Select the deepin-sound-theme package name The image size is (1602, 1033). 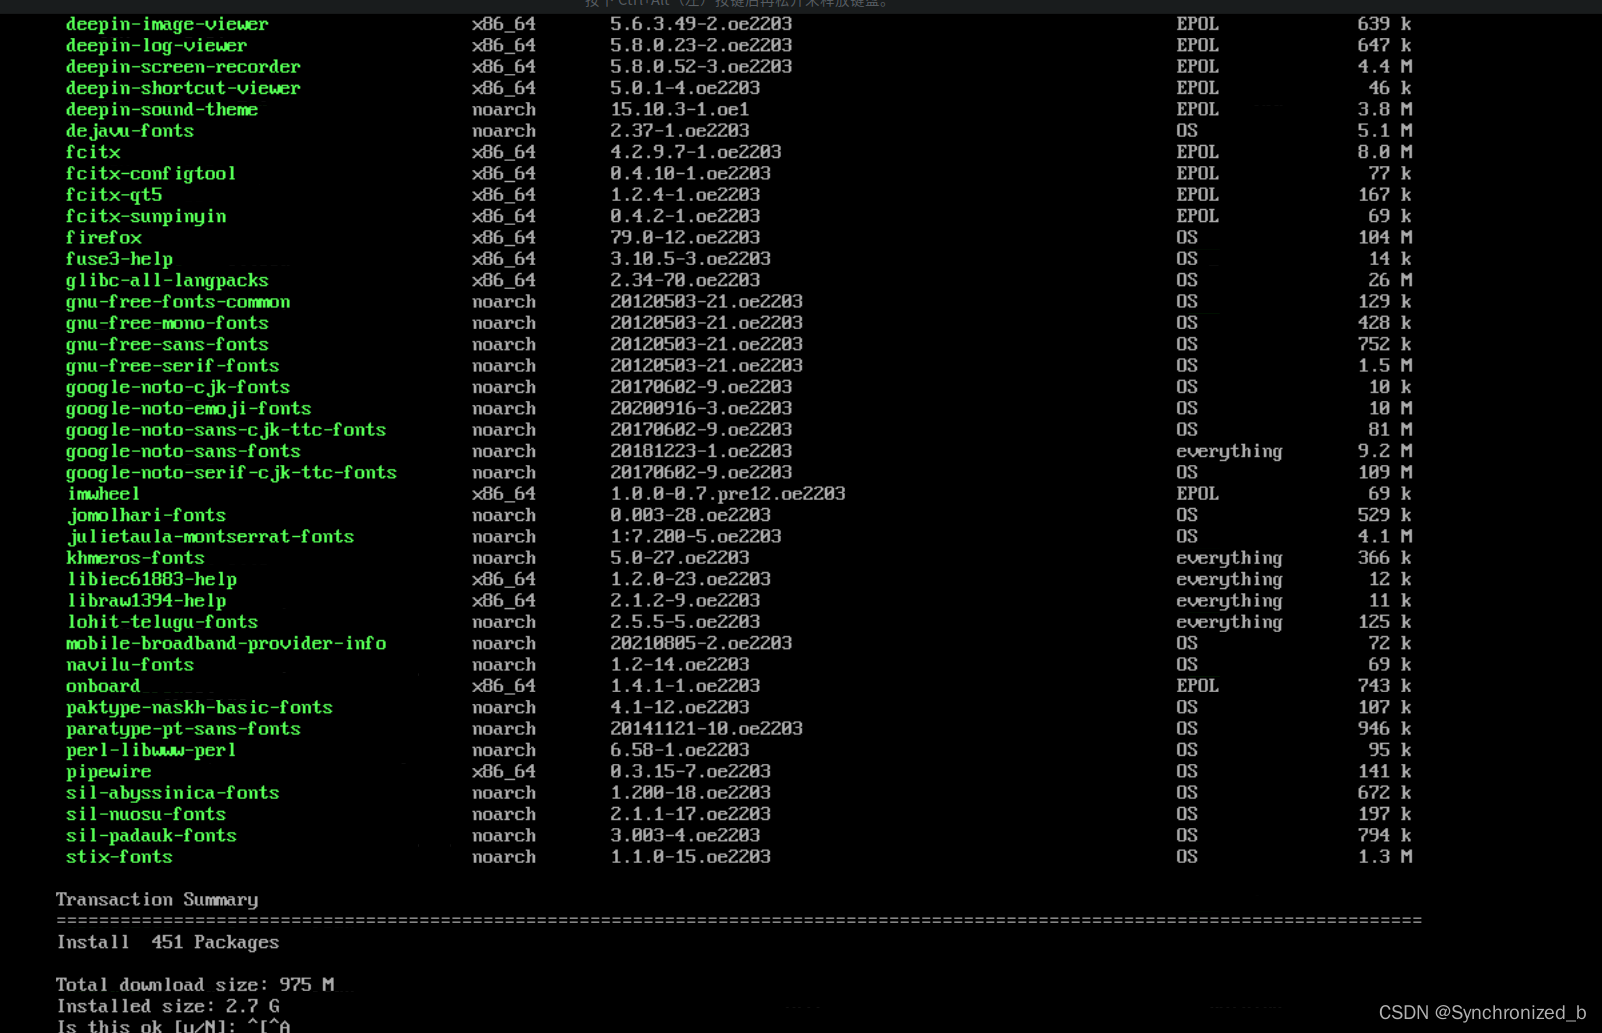click(x=162, y=110)
